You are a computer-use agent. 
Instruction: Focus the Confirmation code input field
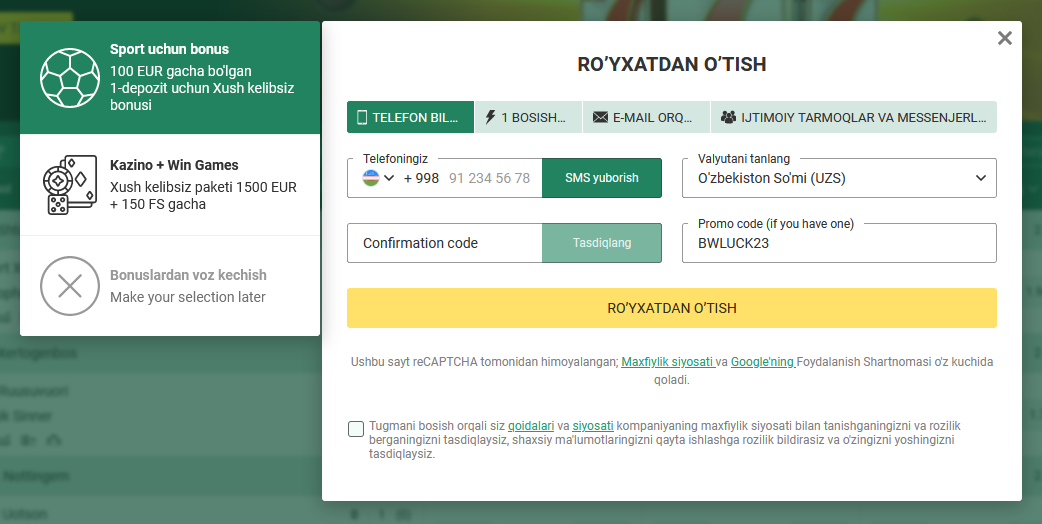pos(445,243)
